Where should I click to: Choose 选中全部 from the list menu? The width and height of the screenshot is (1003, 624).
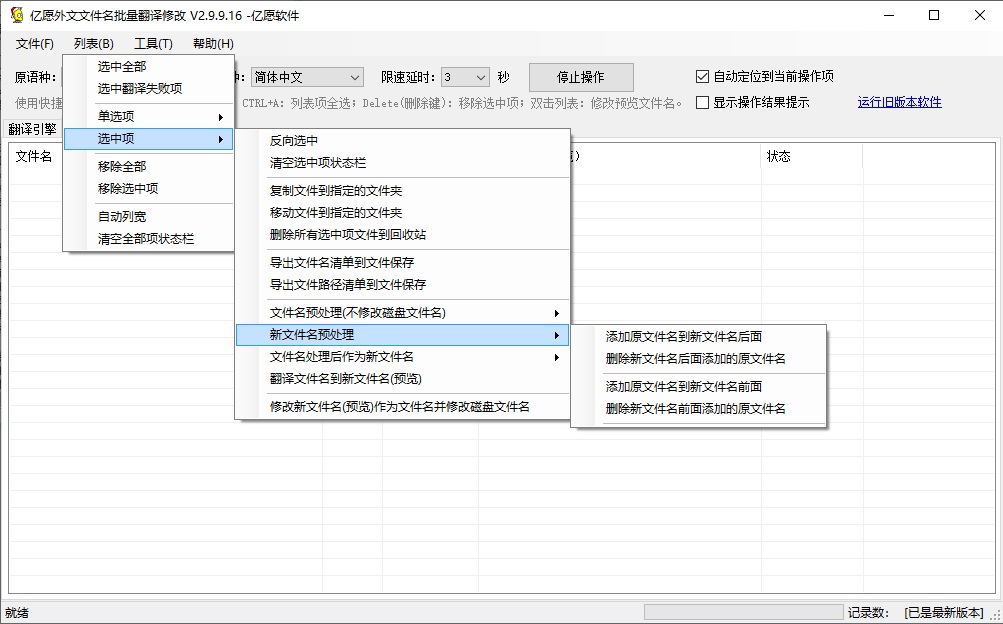(148, 66)
